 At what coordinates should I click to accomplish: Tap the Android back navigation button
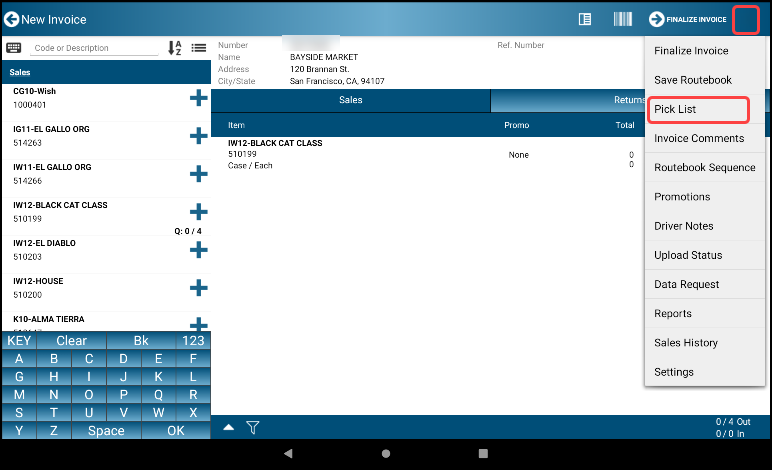288,453
